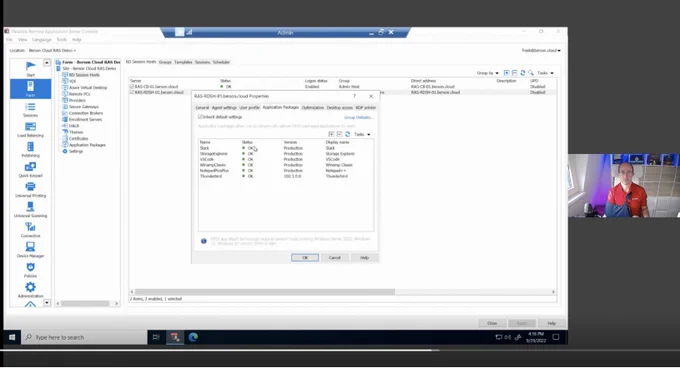This screenshot has width=680, height=368.
Task: Open the Start category in sidebar
Action: pyautogui.click(x=30, y=68)
